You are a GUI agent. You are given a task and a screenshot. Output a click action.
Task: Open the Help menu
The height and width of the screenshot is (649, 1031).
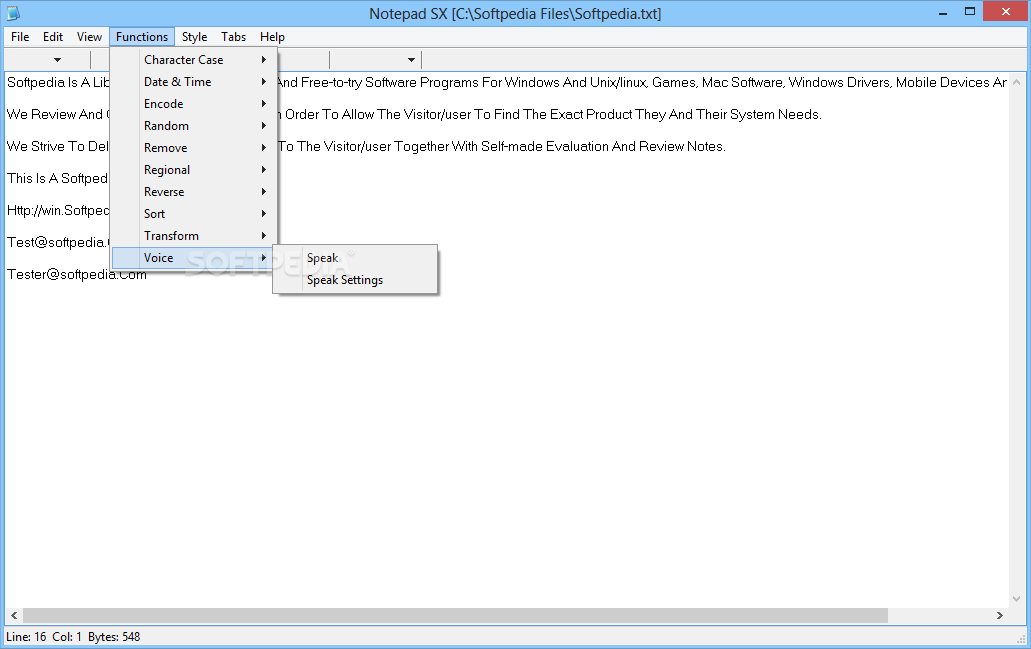[x=272, y=37]
